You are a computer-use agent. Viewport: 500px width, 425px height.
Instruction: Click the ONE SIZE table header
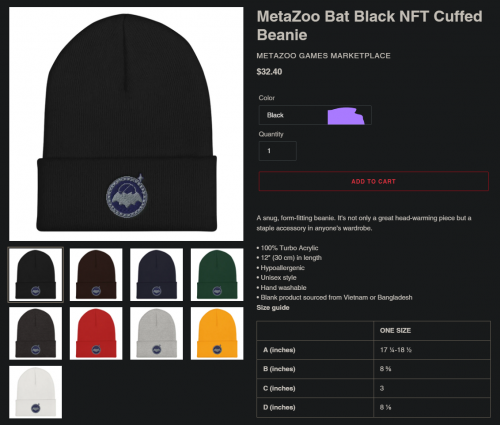pos(395,330)
